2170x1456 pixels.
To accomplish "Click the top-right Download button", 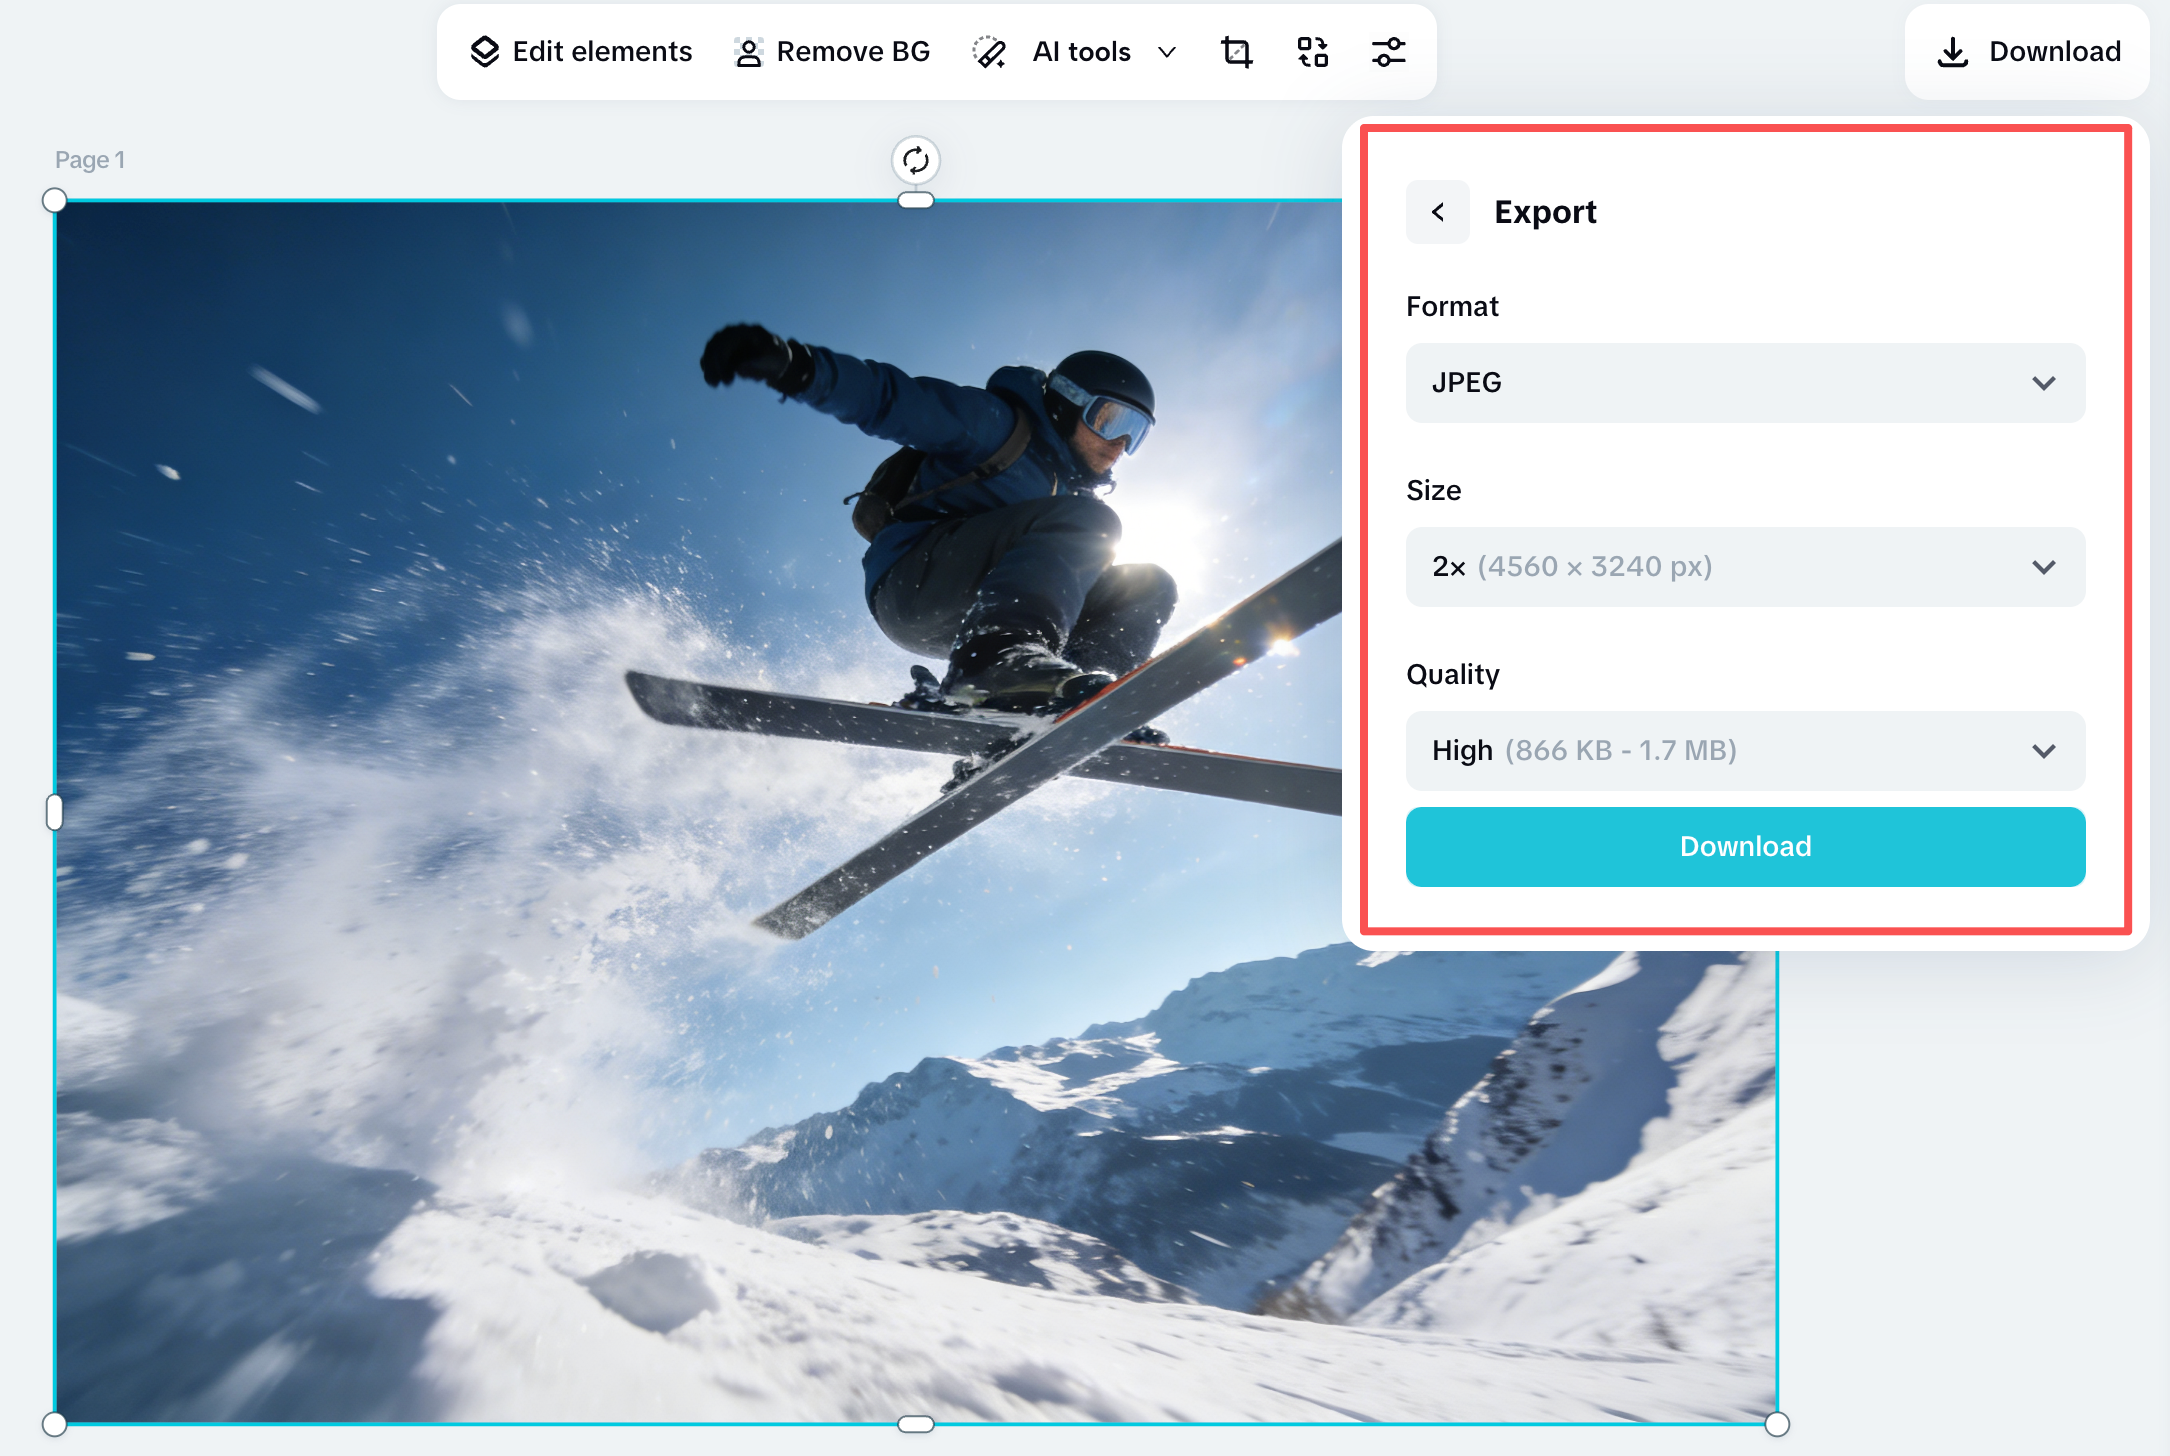I will click(x=2027, y=52).
